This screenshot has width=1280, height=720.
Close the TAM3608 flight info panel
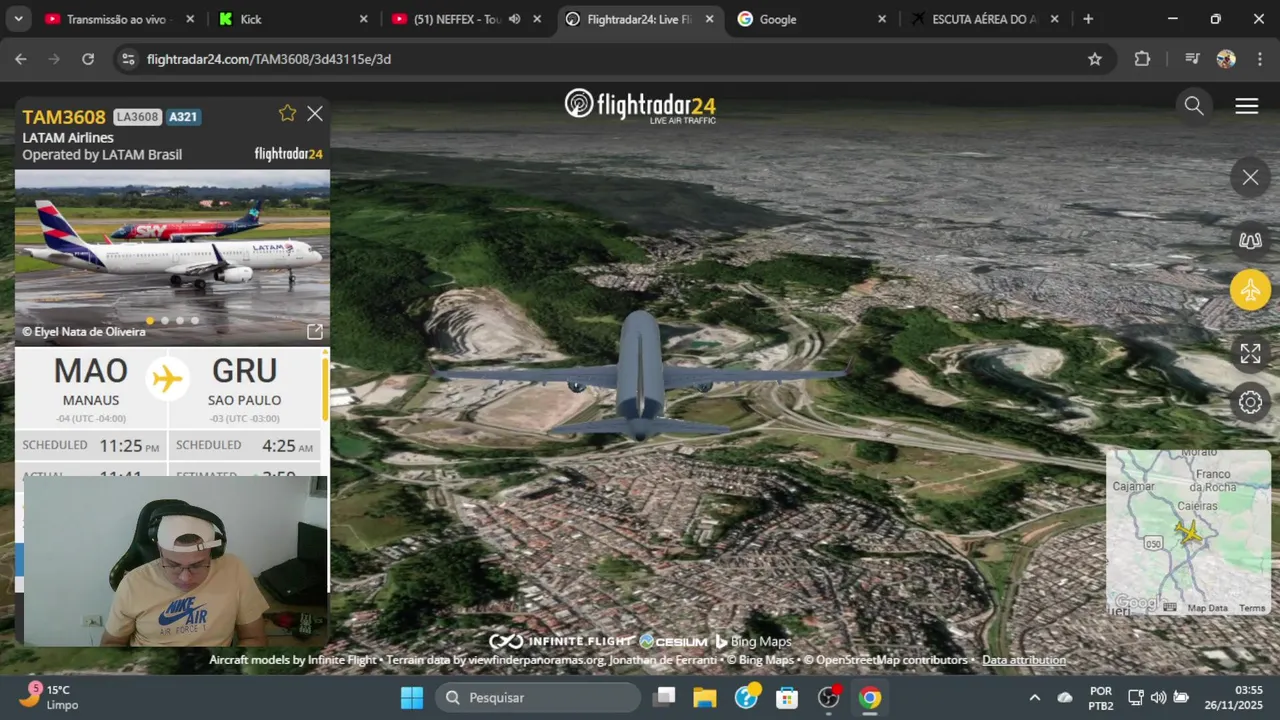coord(315,114)
